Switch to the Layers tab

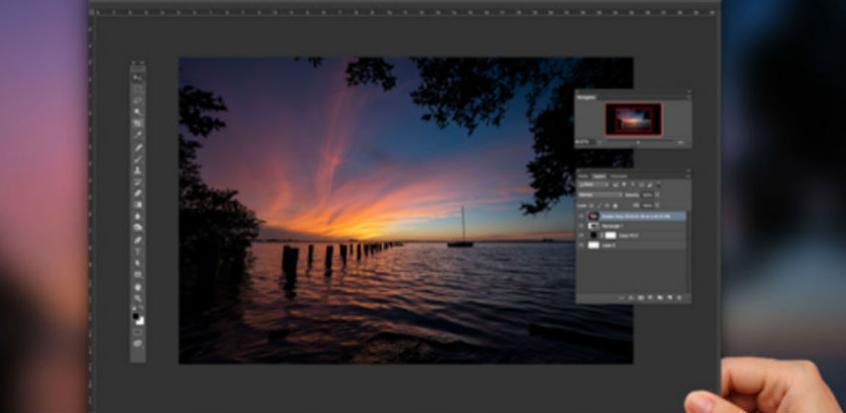click(x=600, y=175)
